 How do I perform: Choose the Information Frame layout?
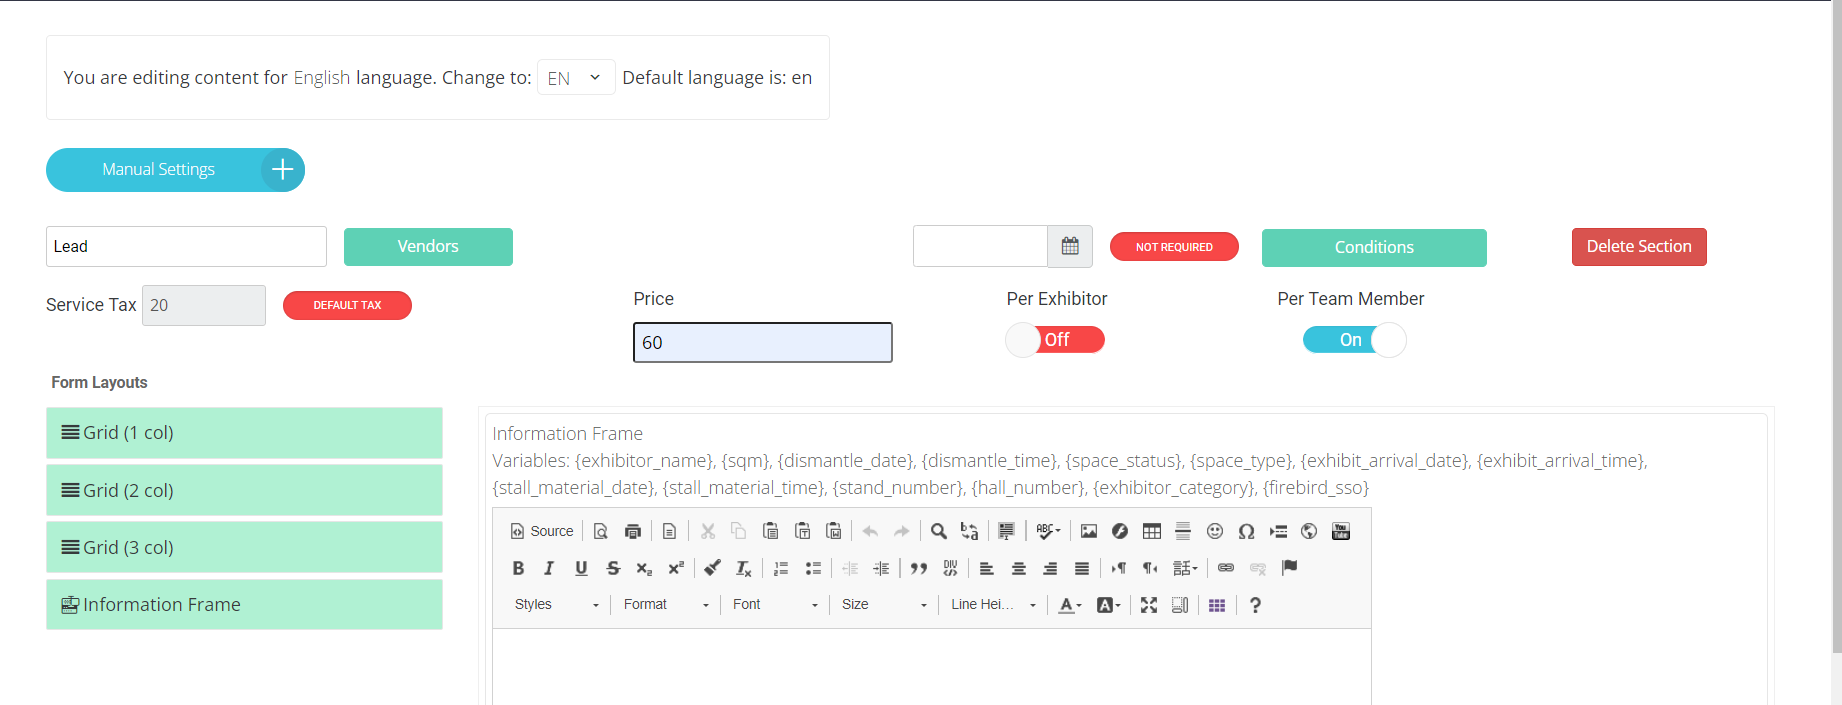tap(244, 605)
